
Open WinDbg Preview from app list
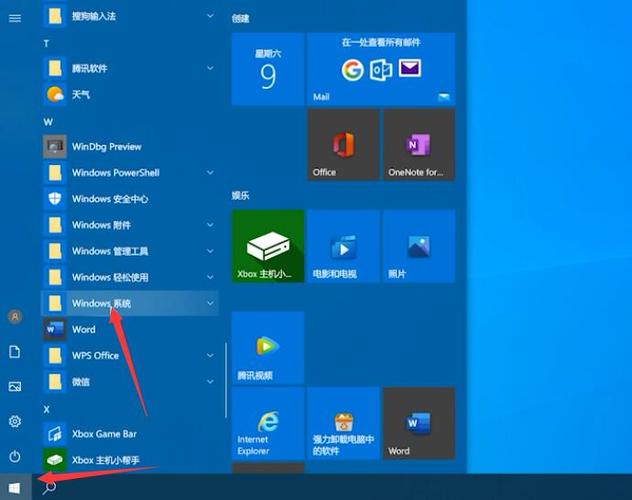(x=106, y=146)
